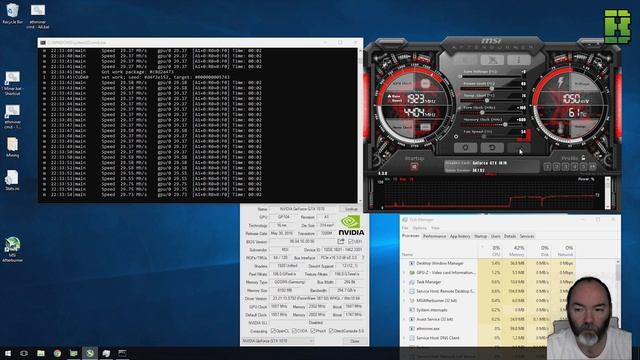Click the Temp Limit slider handle
This screenshot has height=360, width=640.
click(x=487, y=100)
